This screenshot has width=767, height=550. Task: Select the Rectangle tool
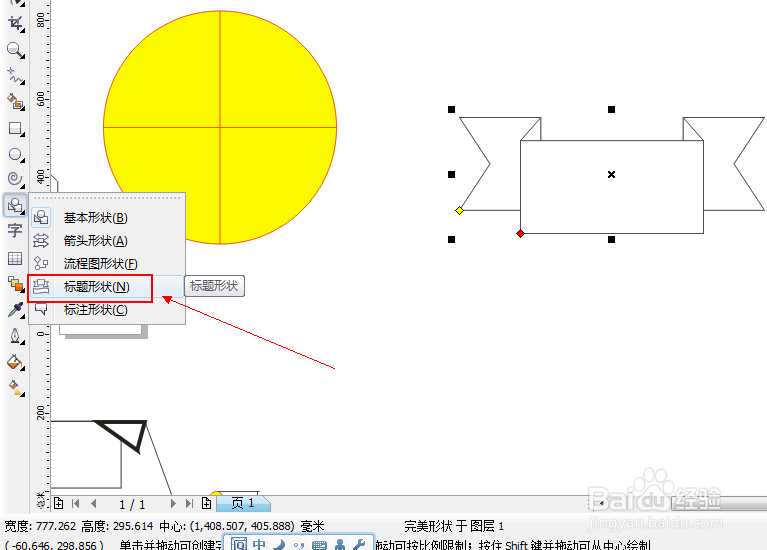point(15,128)
